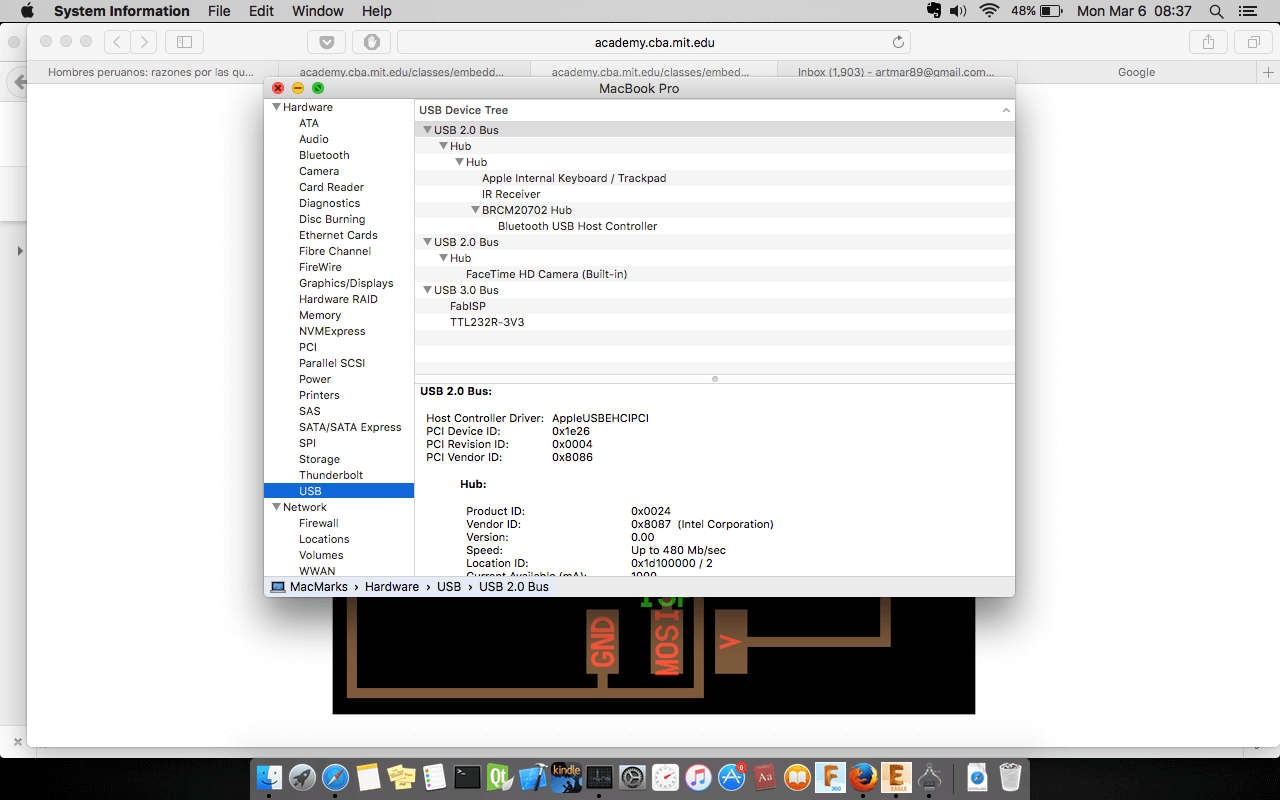Open the Edit menu

click(262, 11)
